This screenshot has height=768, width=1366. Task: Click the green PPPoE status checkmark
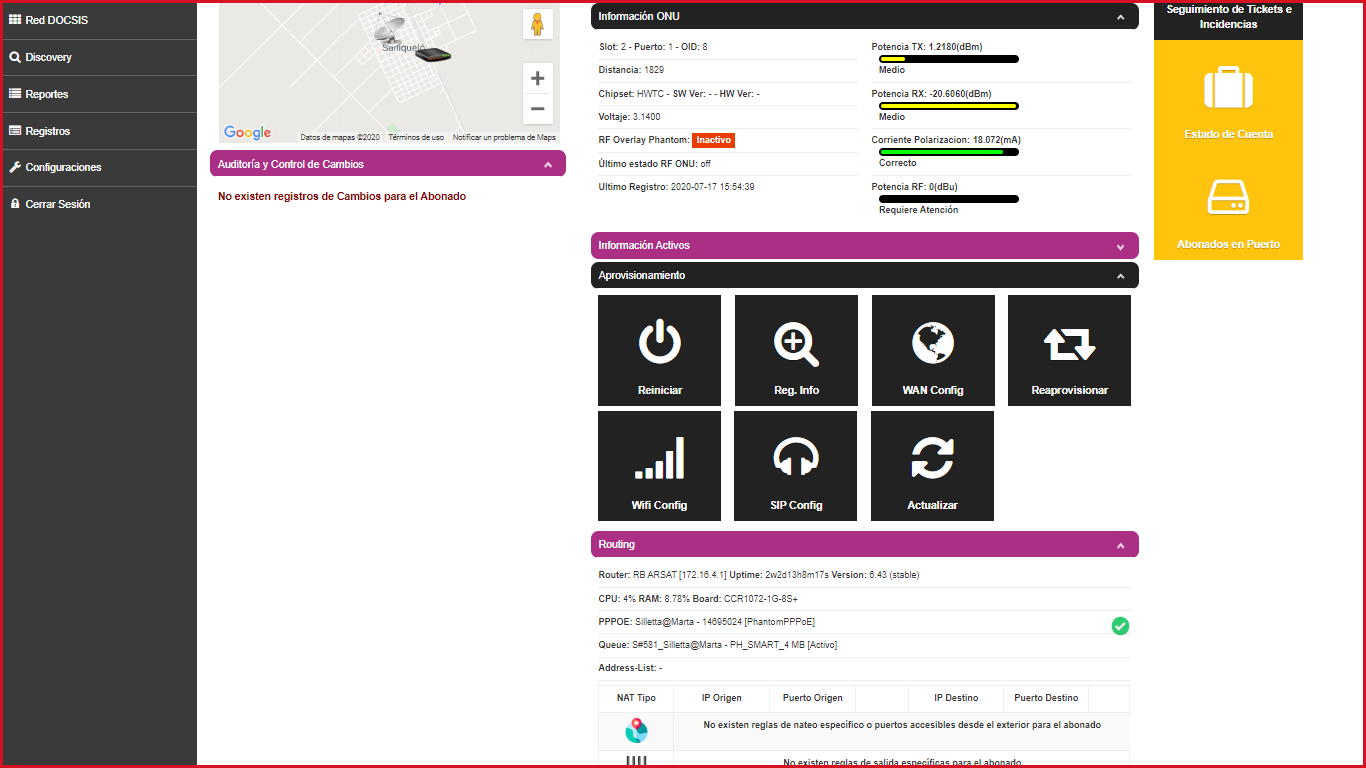click(1120, 626)
